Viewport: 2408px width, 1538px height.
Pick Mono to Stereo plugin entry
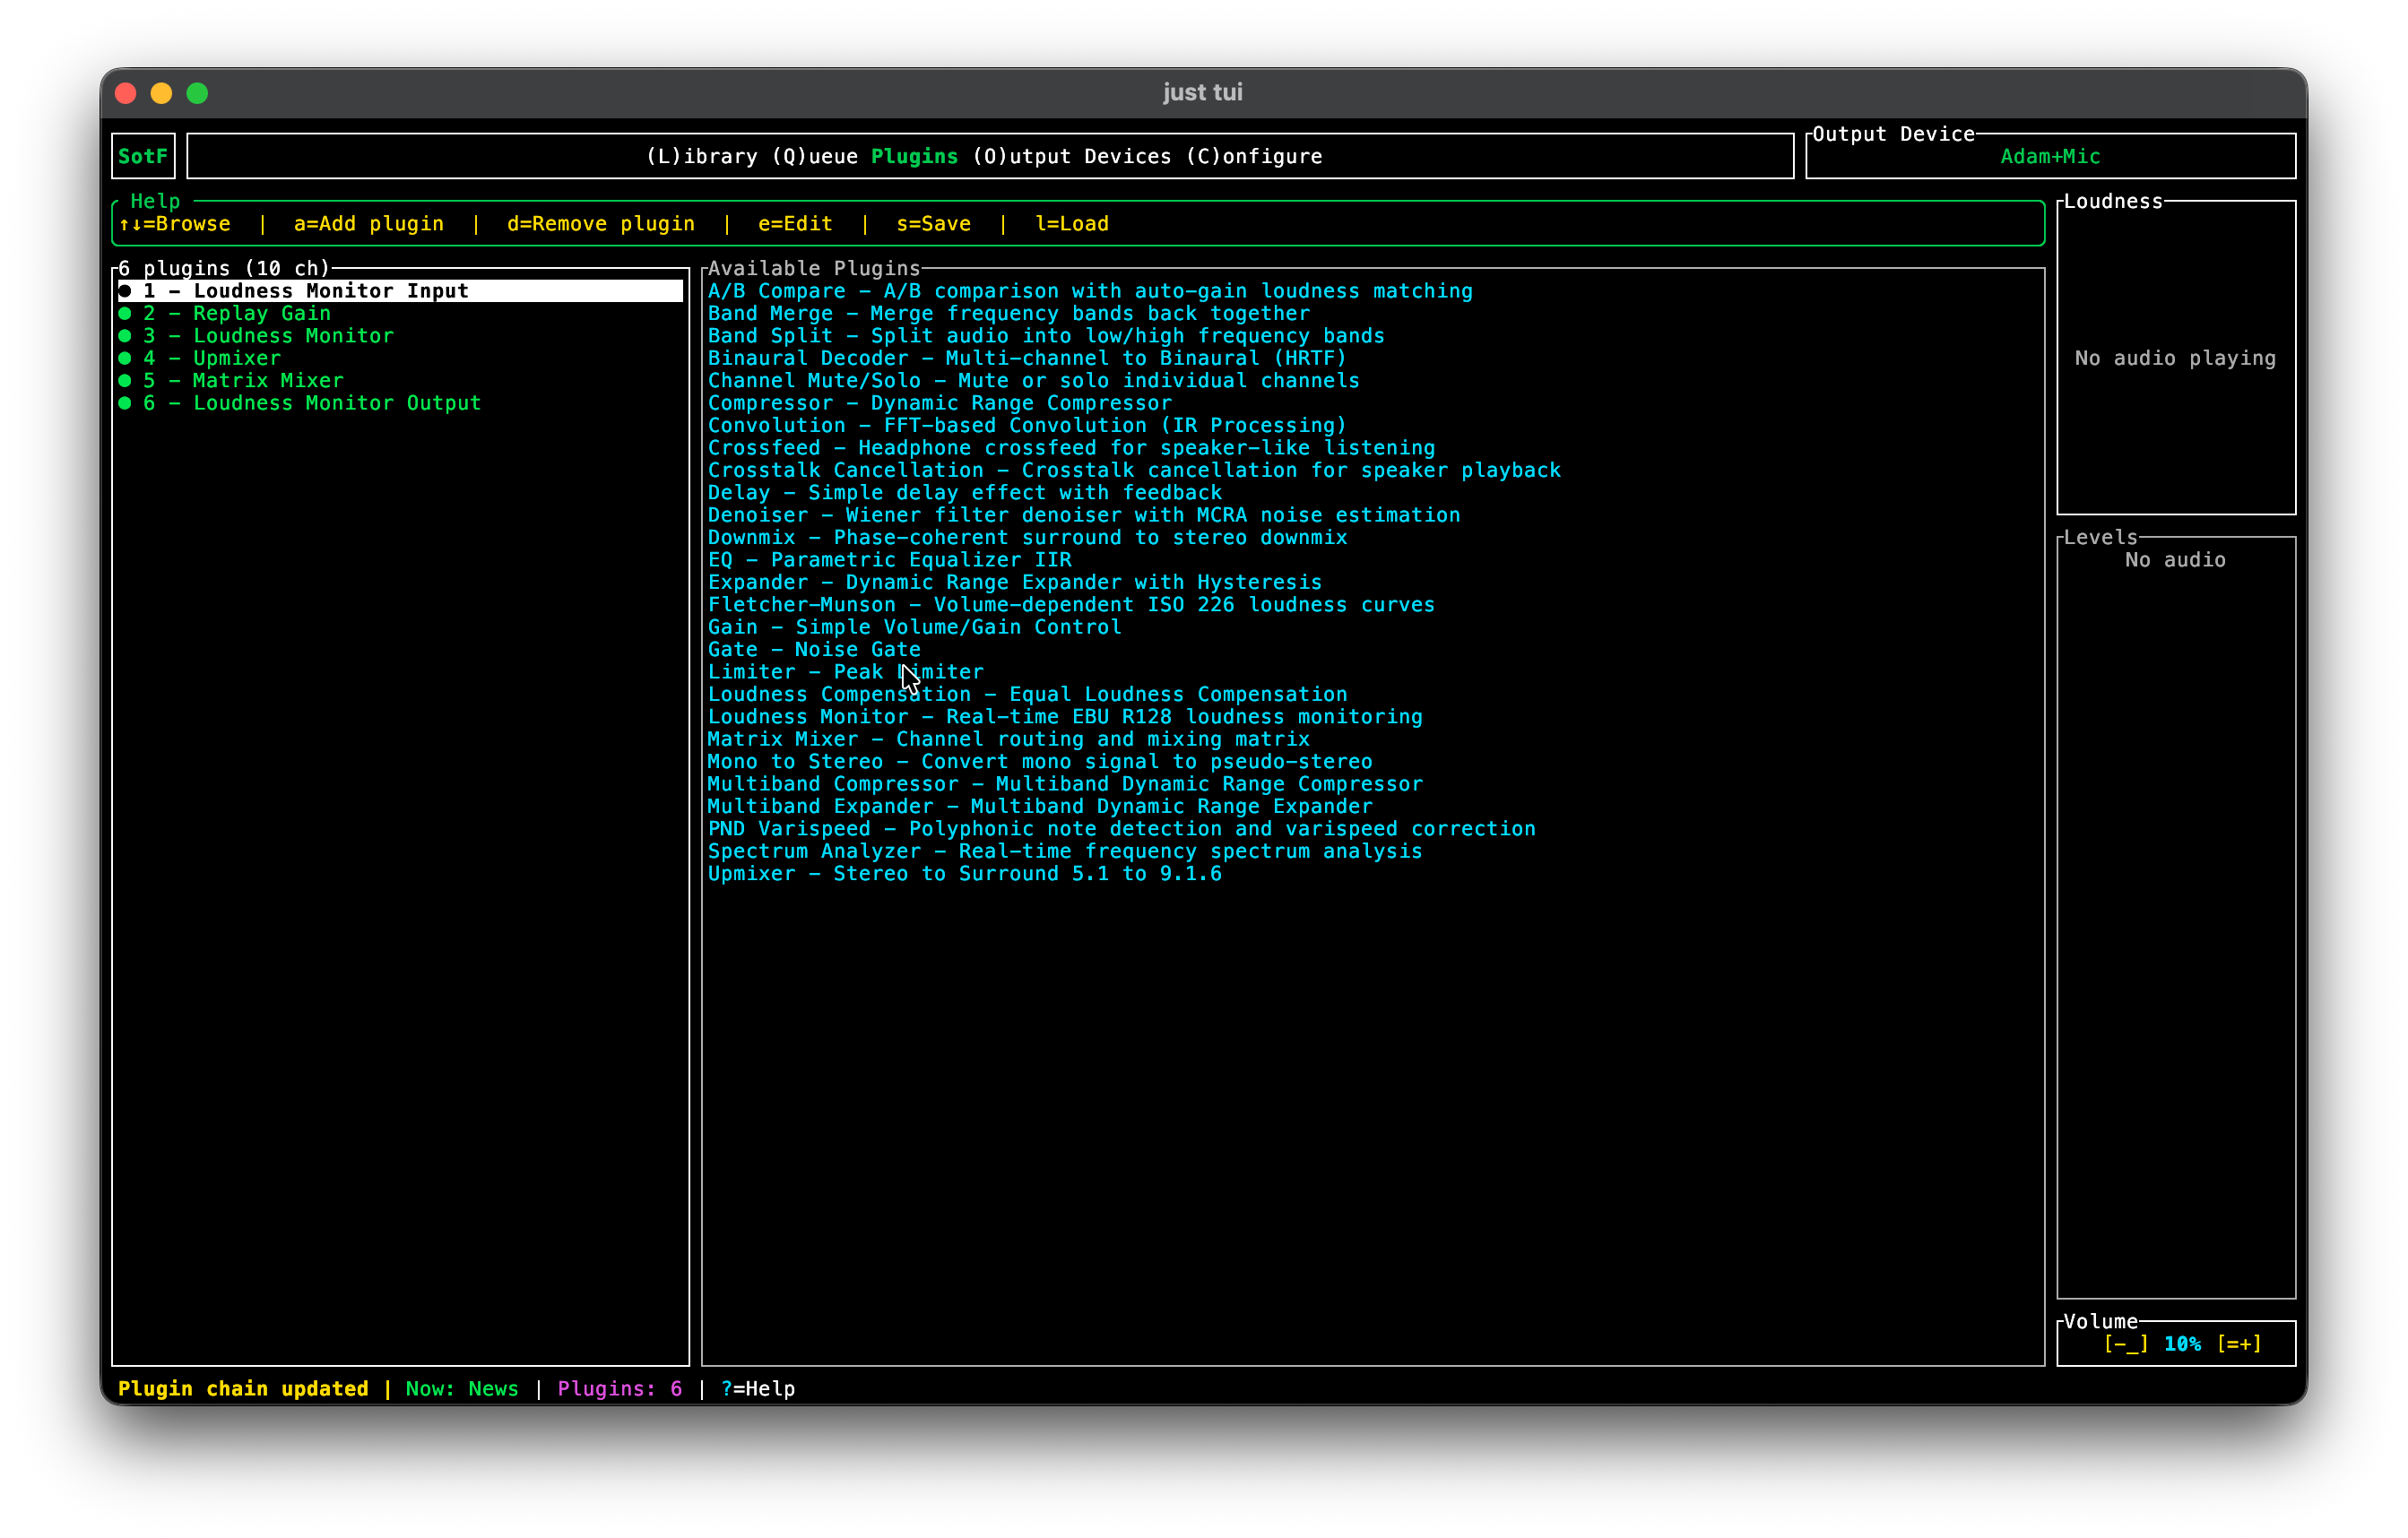pyautogui.click(x=1040, y=762)
